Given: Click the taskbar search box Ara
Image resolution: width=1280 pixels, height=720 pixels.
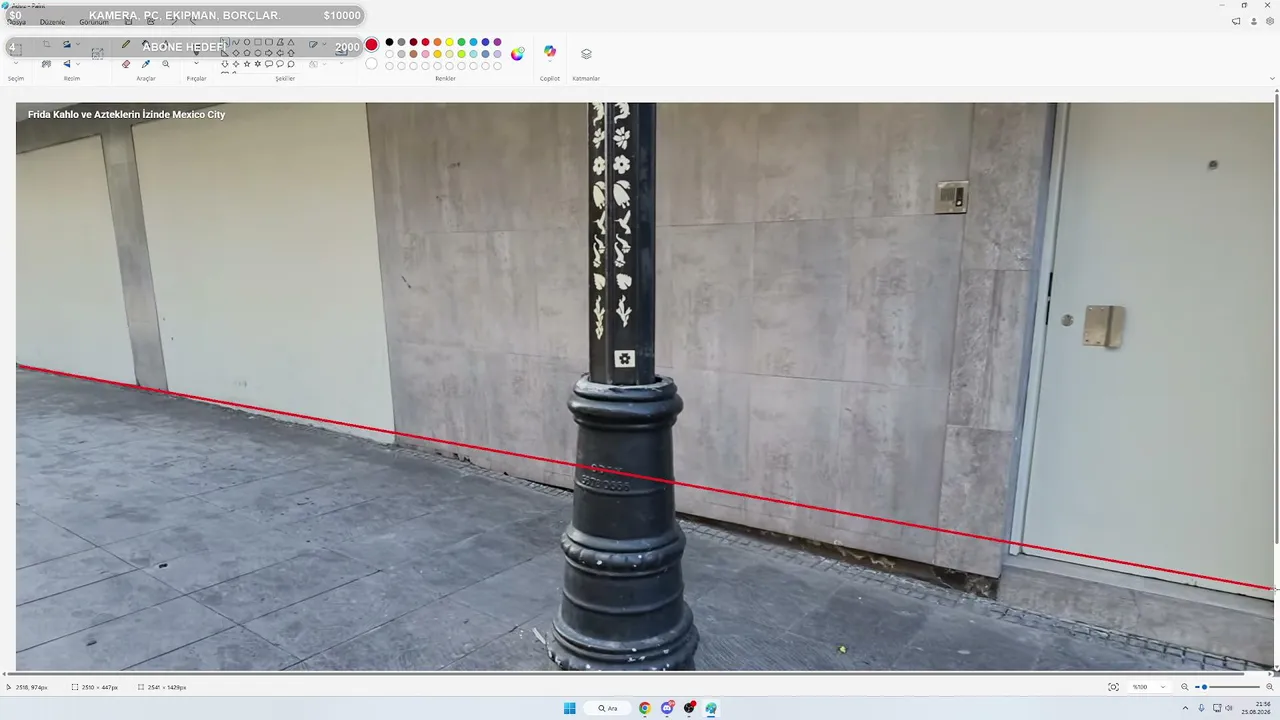Looking at the screenshot, I should 608,708.
